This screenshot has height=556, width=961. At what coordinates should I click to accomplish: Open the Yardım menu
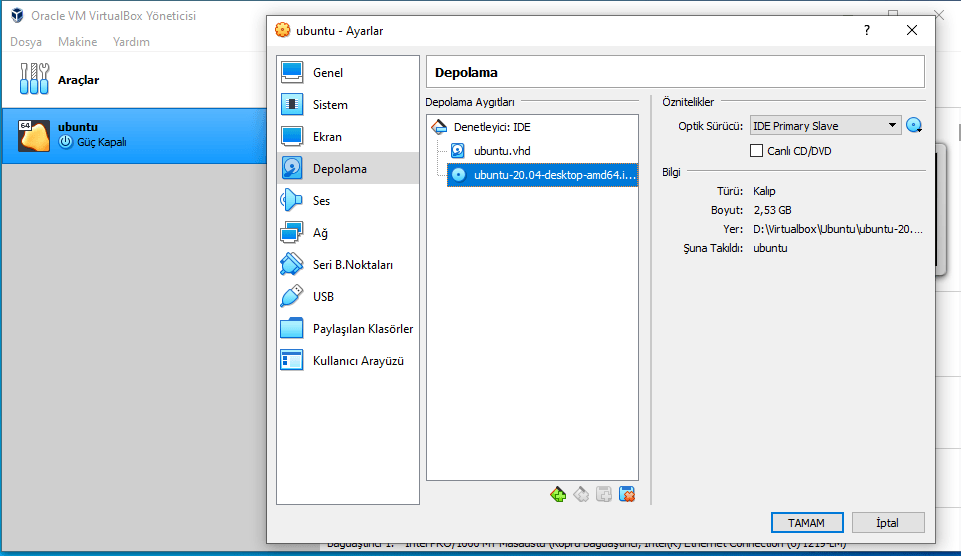[131, 42]
